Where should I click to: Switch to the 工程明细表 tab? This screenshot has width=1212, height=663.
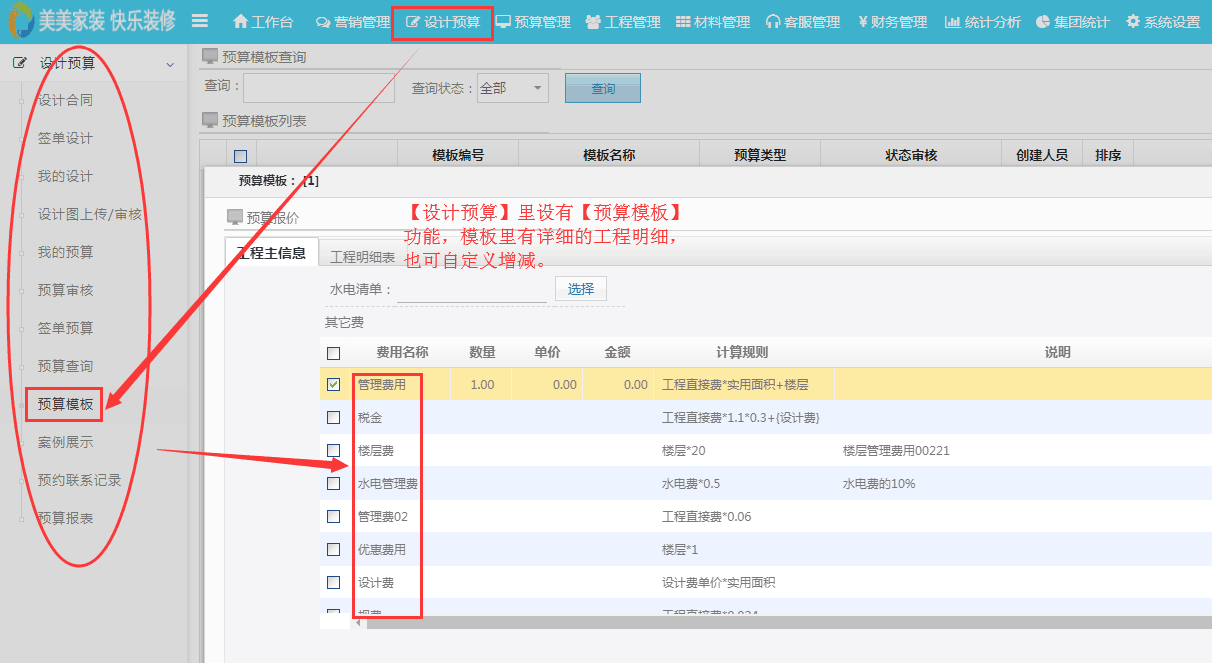[362, 257]
